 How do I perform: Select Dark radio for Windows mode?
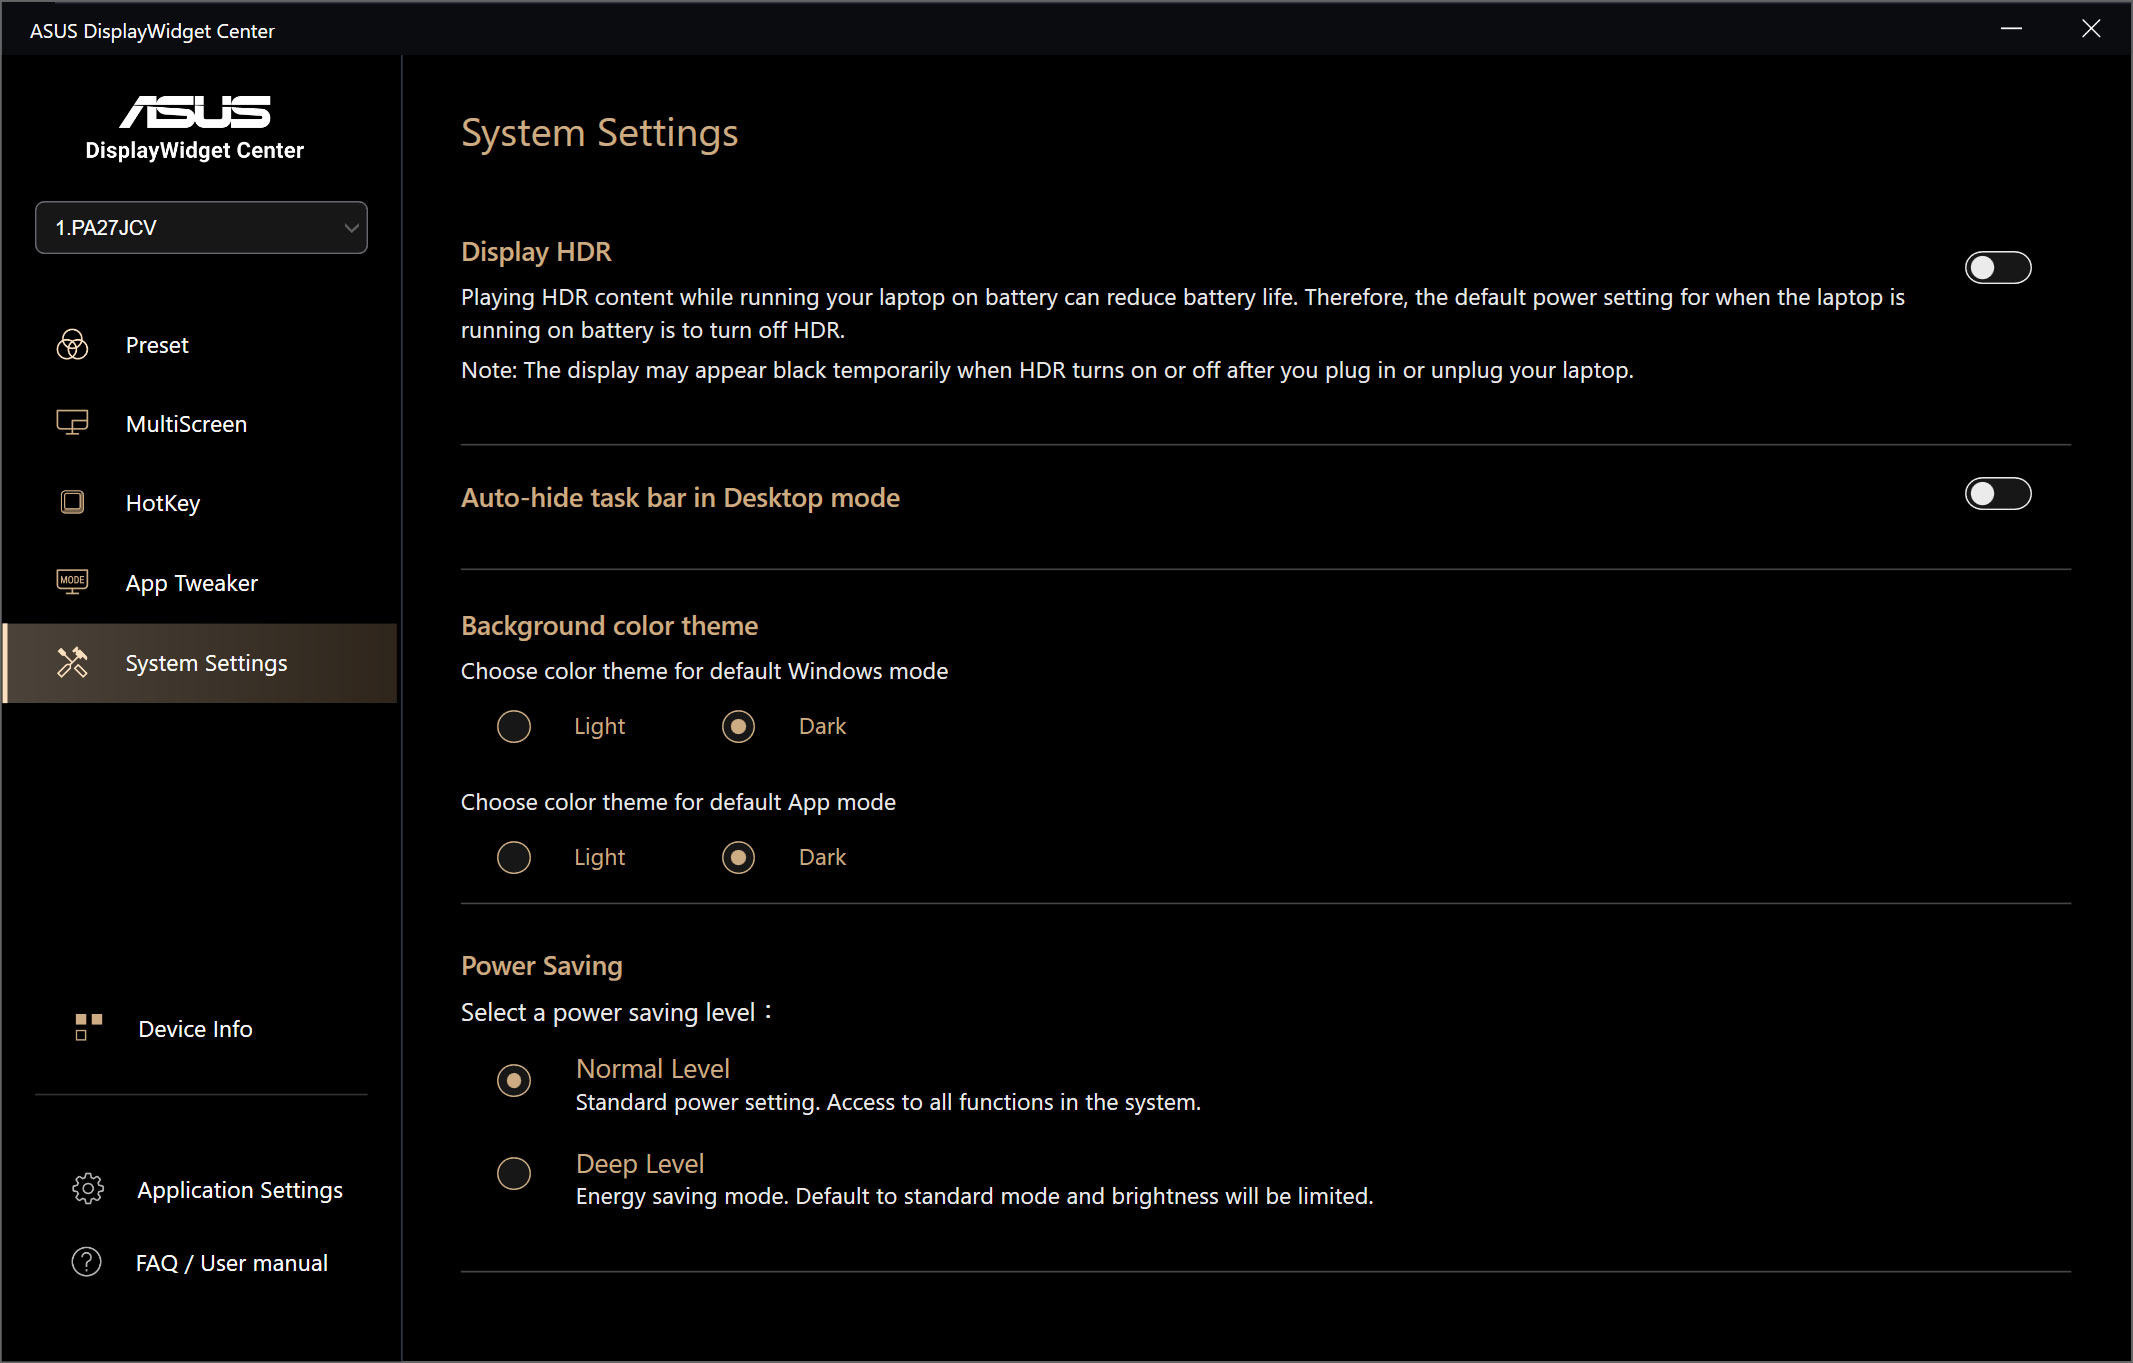click(x=738, y=726)
